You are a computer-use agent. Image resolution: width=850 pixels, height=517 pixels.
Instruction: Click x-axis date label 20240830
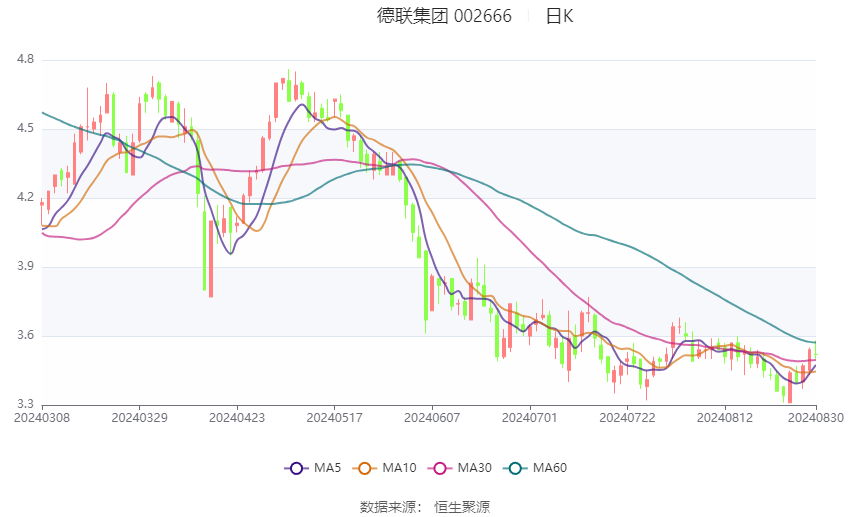point(816,418)
